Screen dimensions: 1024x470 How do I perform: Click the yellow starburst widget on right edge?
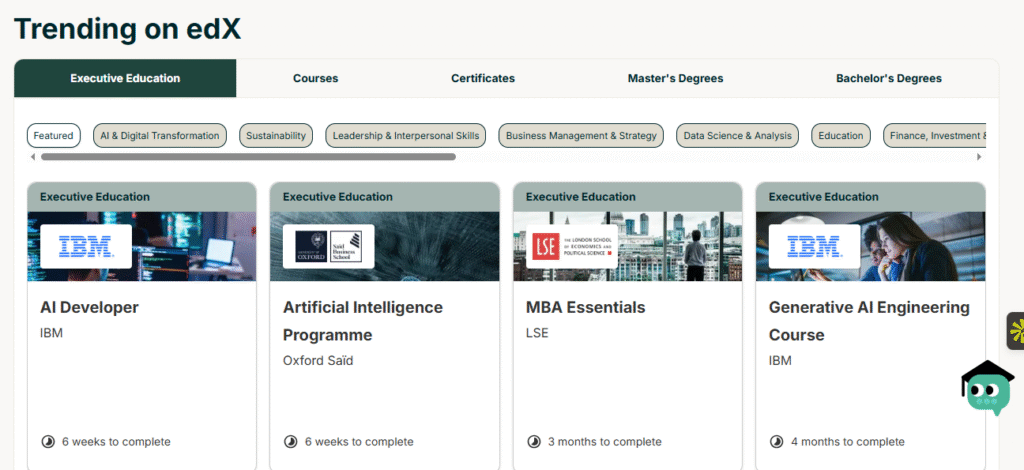point(1016,331)
